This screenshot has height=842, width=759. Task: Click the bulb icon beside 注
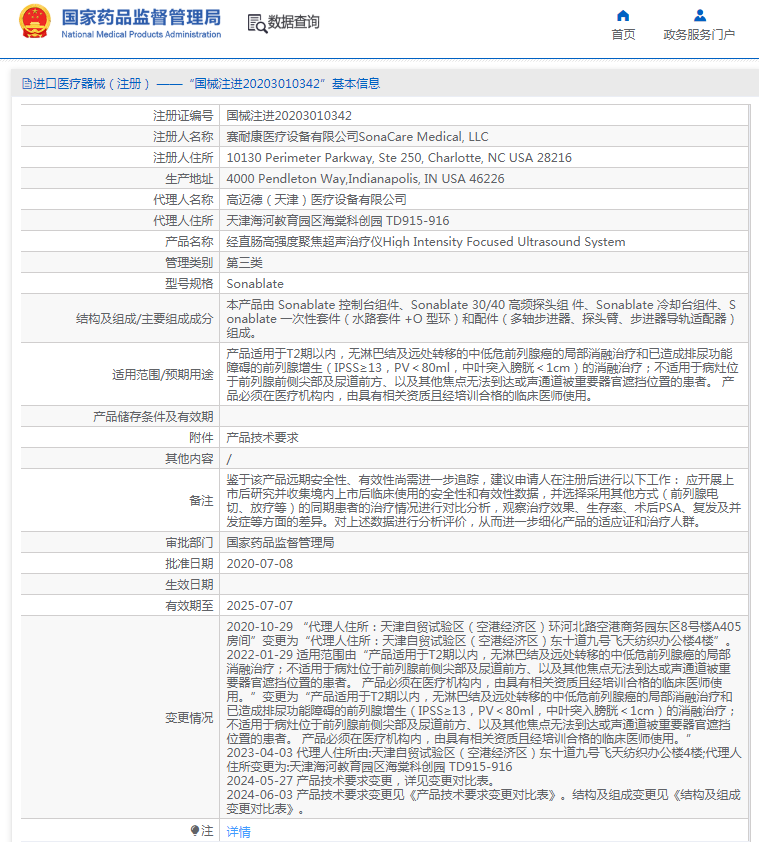(x=194, y=830)
